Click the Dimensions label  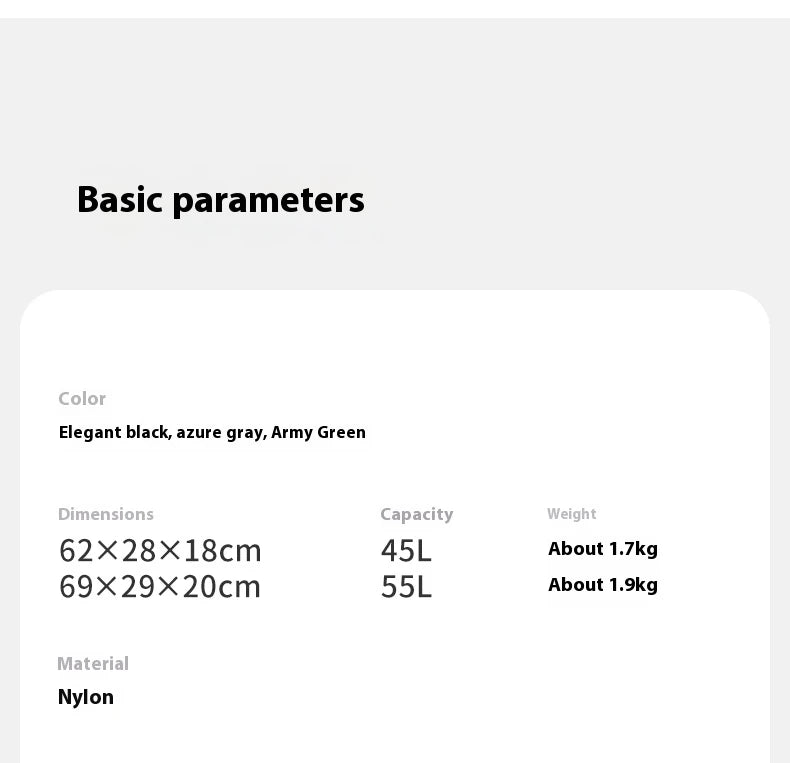pyautogui.click(x=106, y=514)
